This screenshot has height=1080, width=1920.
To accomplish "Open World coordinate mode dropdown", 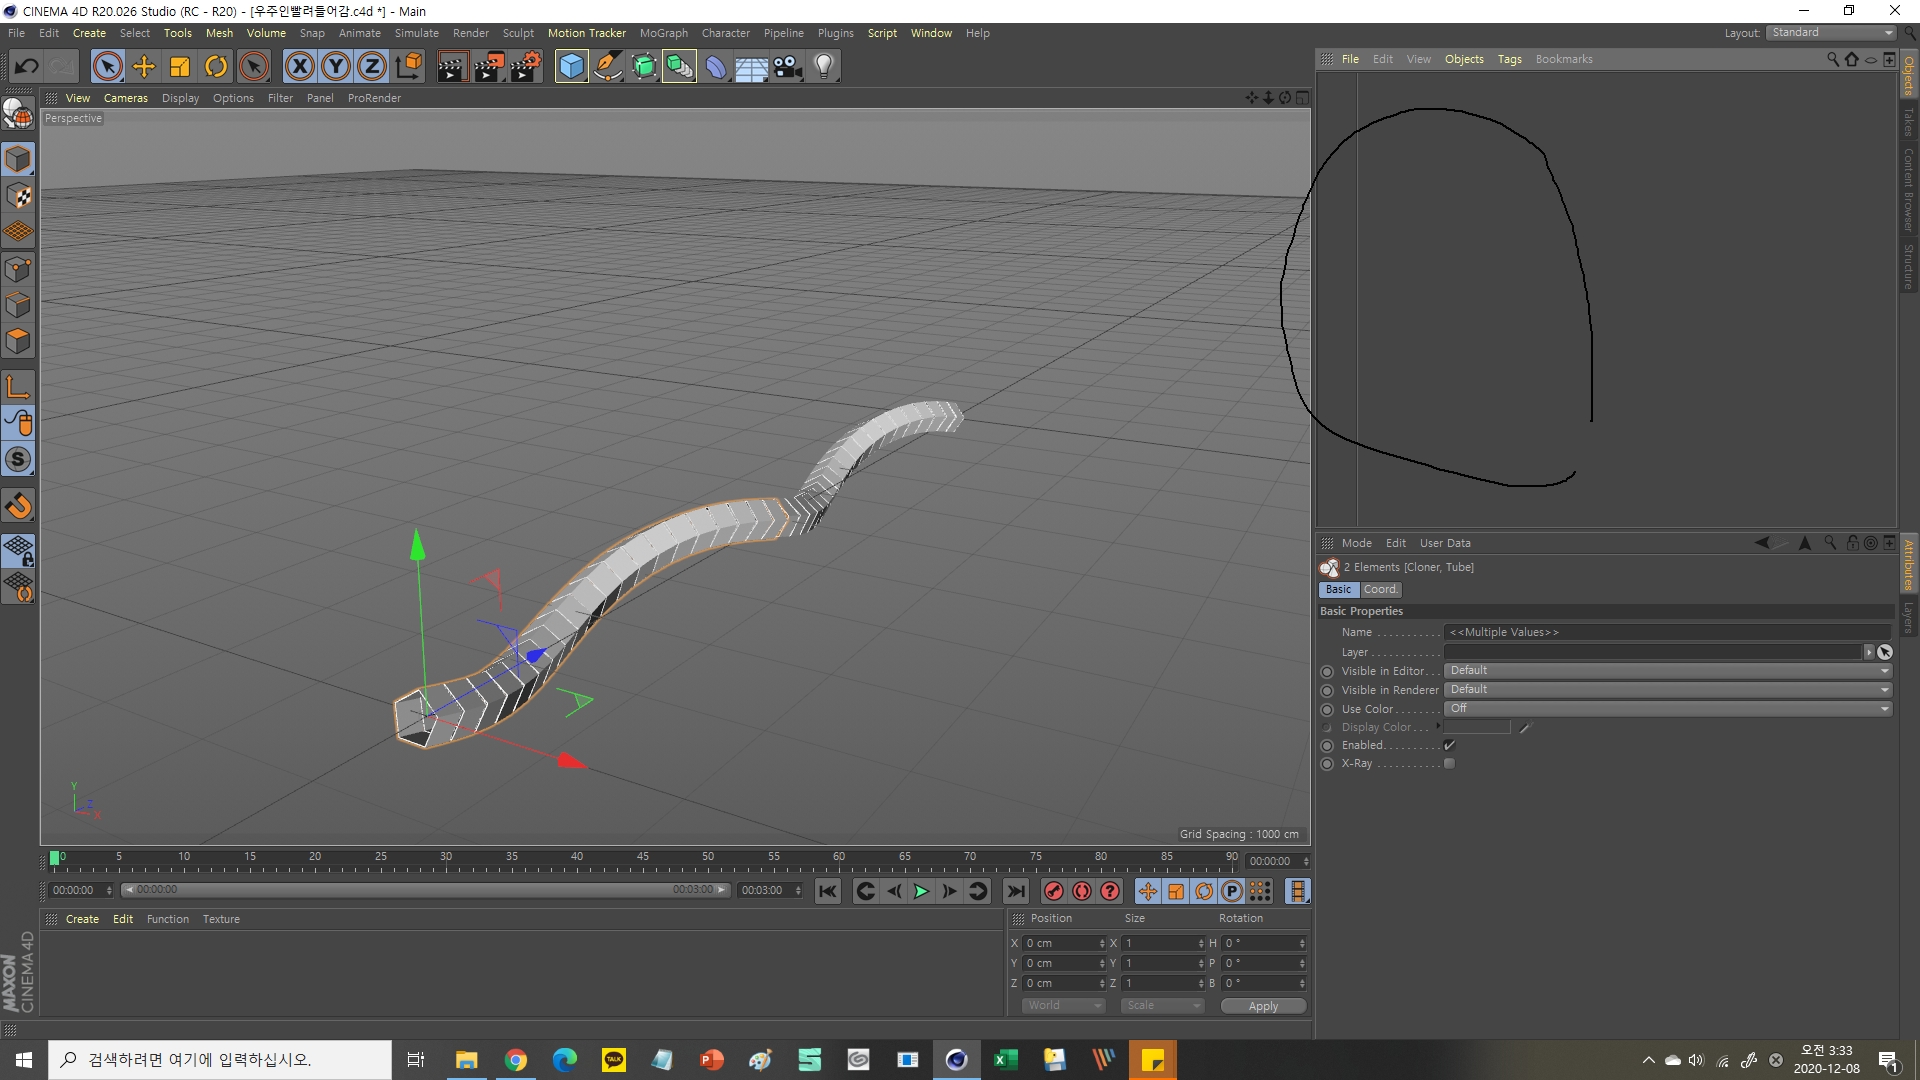I will pyautogui.click(x=1063, y=1006).
